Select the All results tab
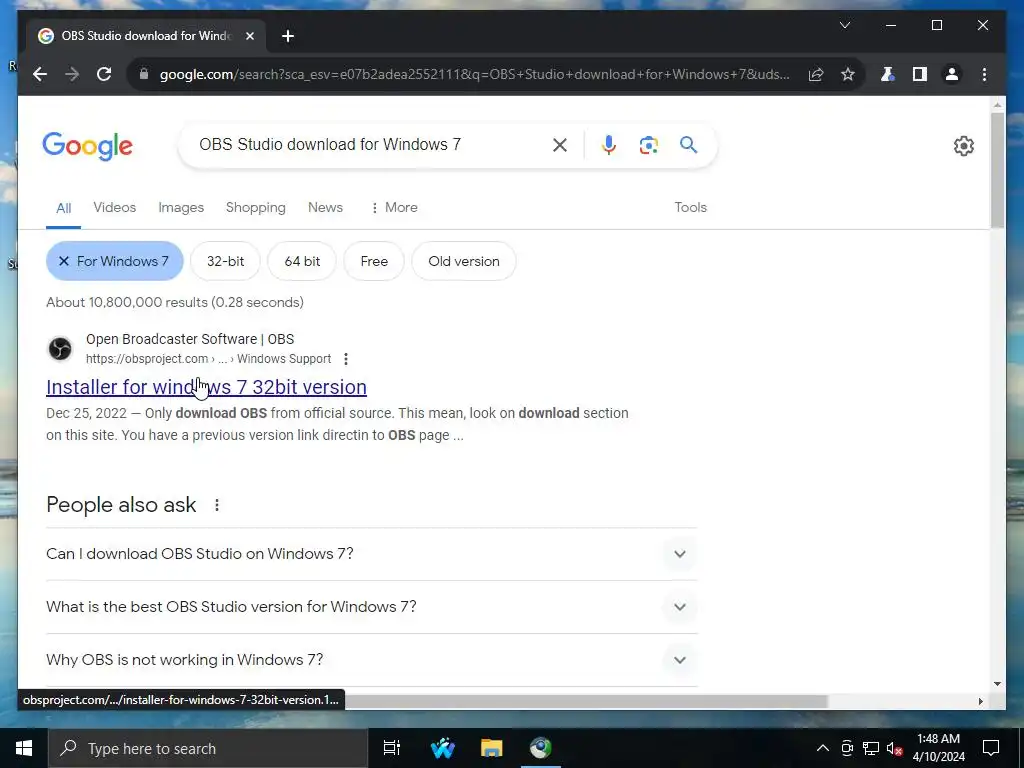Viewport: 1024px width, 768px height. pyautogui.click(x=63, y=208)
